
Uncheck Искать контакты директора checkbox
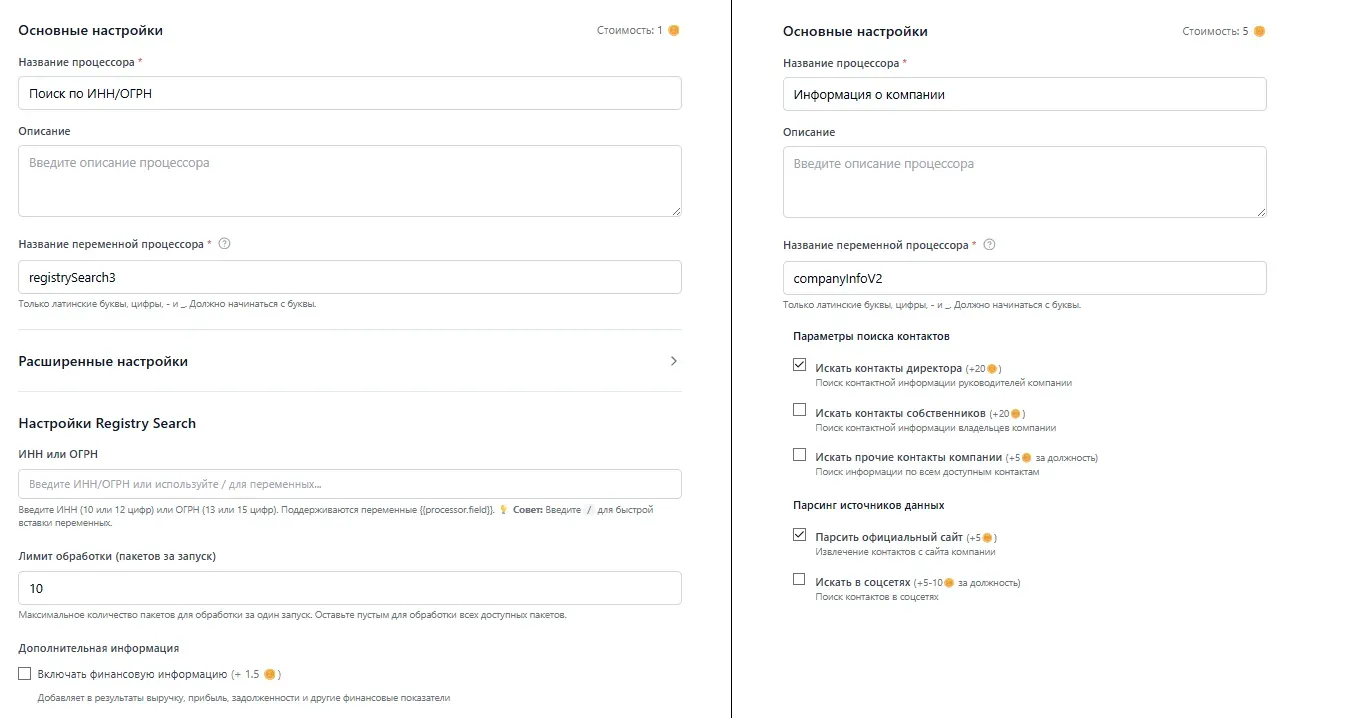tap(799, 366)
